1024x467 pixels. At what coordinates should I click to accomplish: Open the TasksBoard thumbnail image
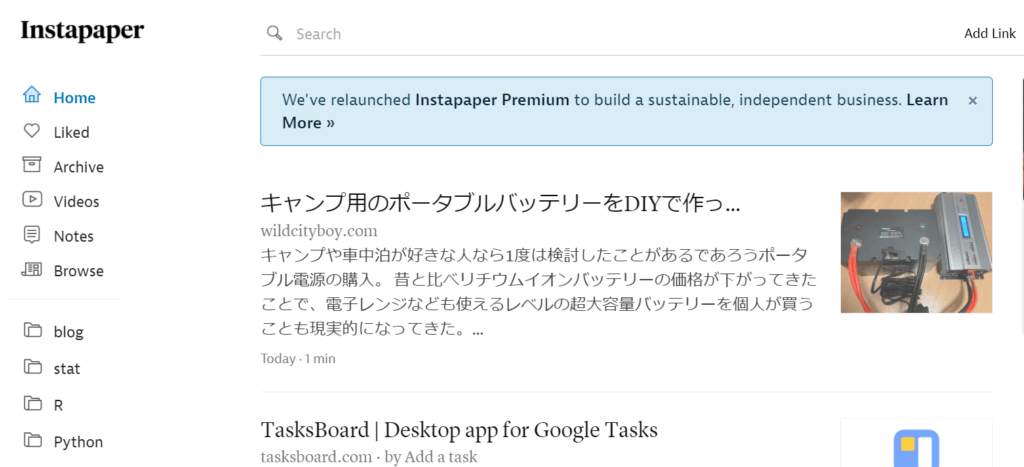pyautogui.click(x=916, y=443)
